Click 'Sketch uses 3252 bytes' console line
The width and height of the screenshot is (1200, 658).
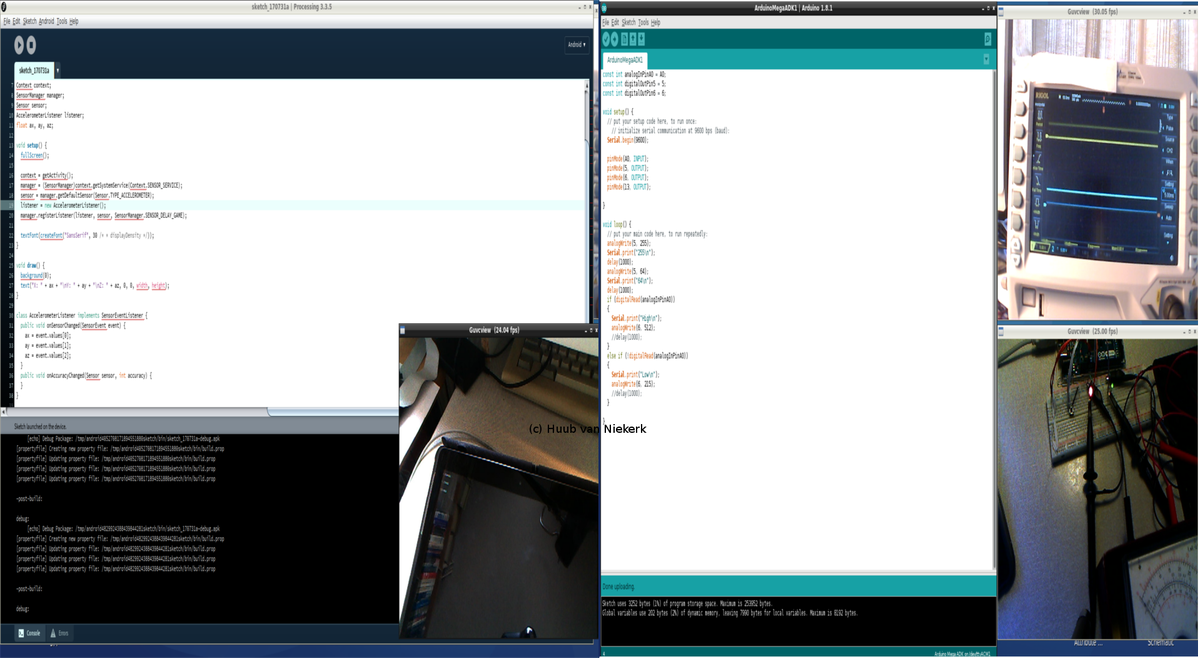coord(687,604)
